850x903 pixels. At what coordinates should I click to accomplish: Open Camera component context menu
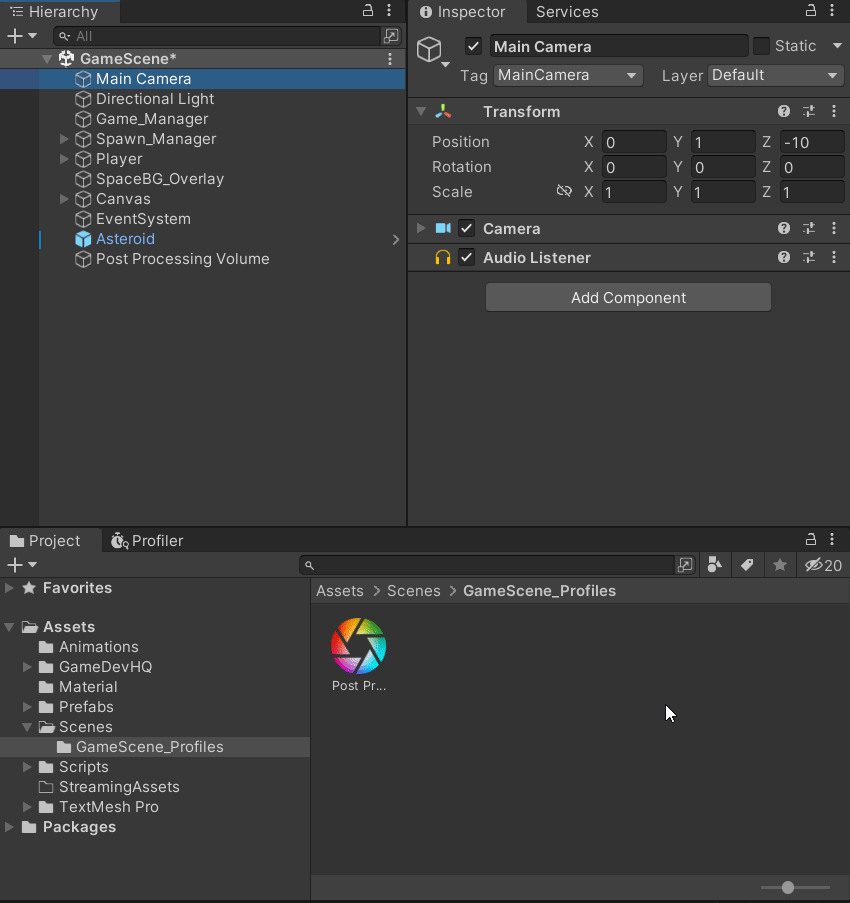[x=834, y=228]
